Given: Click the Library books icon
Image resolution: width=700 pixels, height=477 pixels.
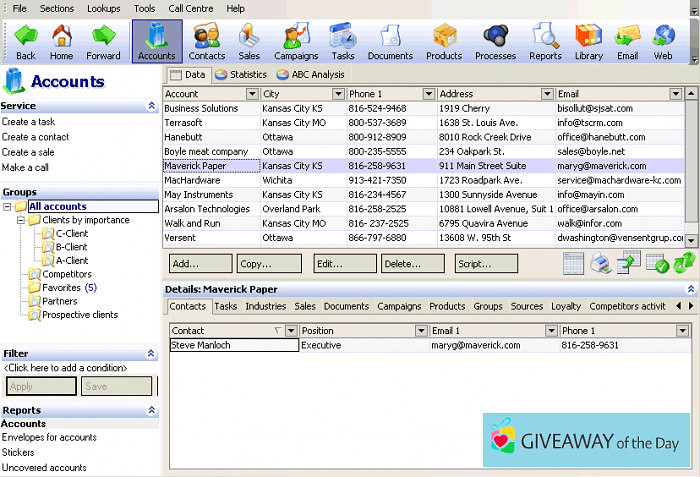Looking at the screenshot, I should (x=588, y=41).
